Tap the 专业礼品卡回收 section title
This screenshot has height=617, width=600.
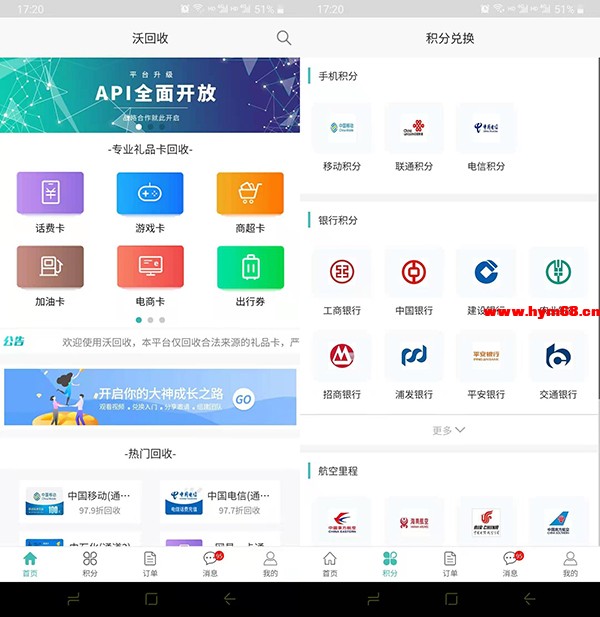pyautogui.click(x=150, y=150)
